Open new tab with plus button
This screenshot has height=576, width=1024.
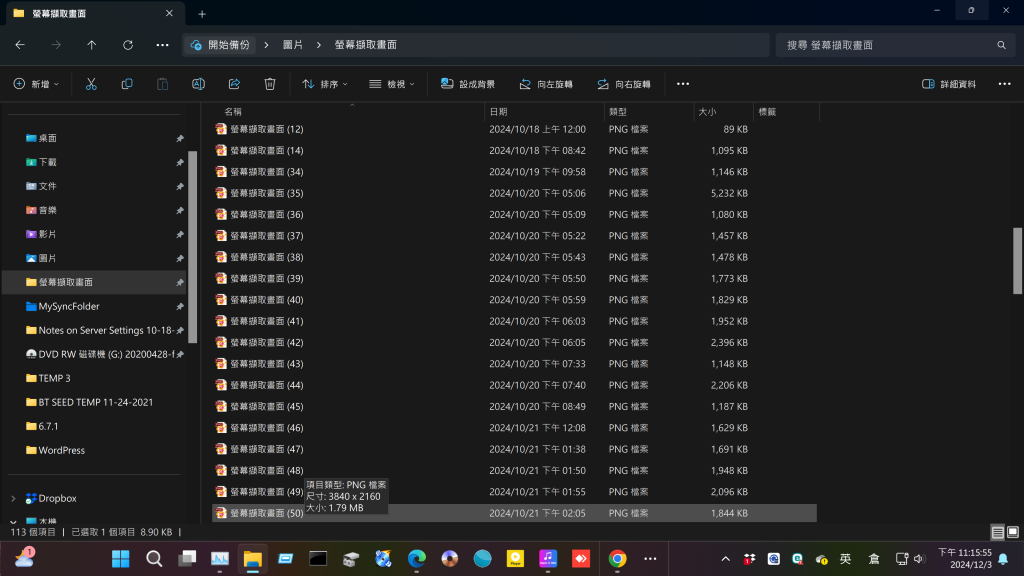[x=202, y=14]
